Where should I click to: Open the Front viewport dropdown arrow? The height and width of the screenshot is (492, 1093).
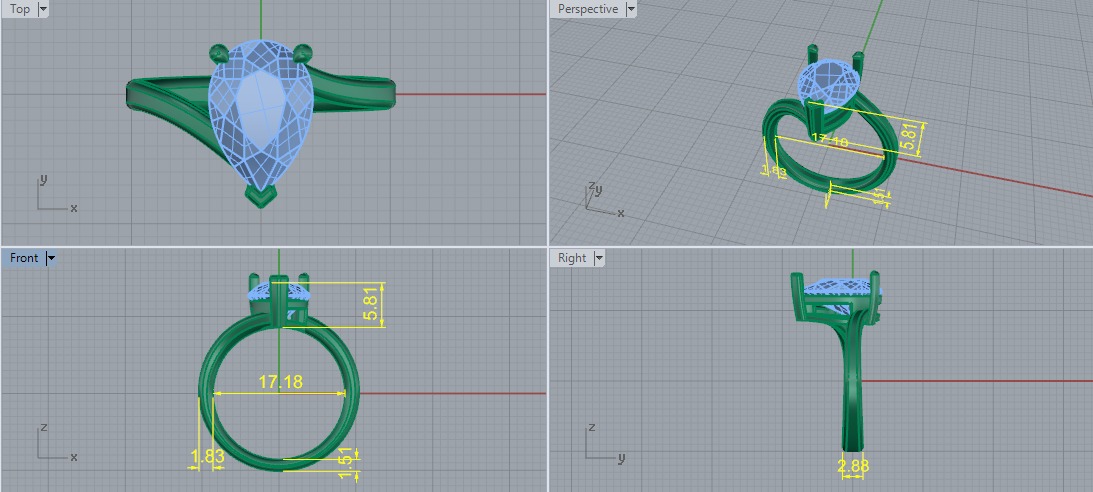point(50,258)
